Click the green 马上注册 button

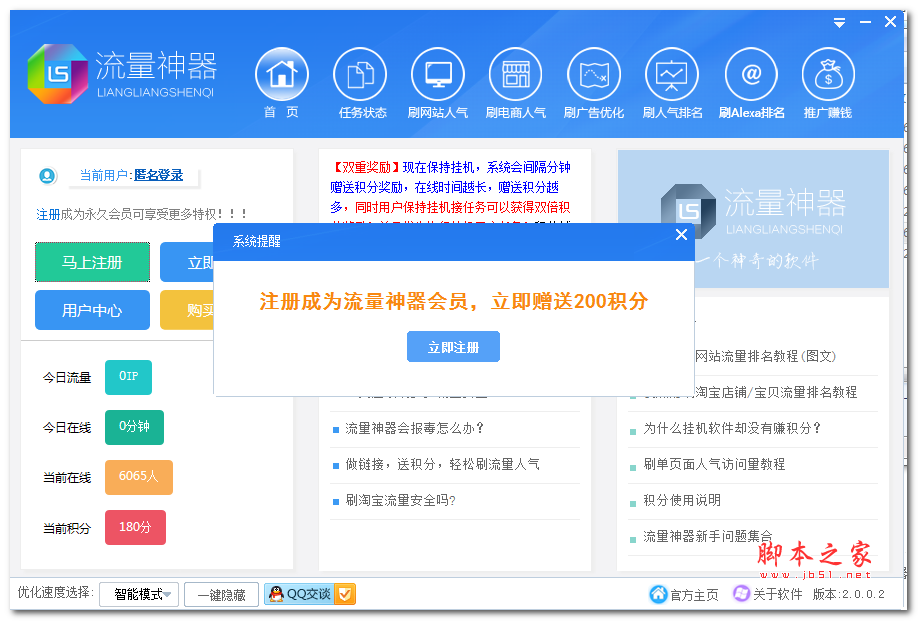pos(92,262)
